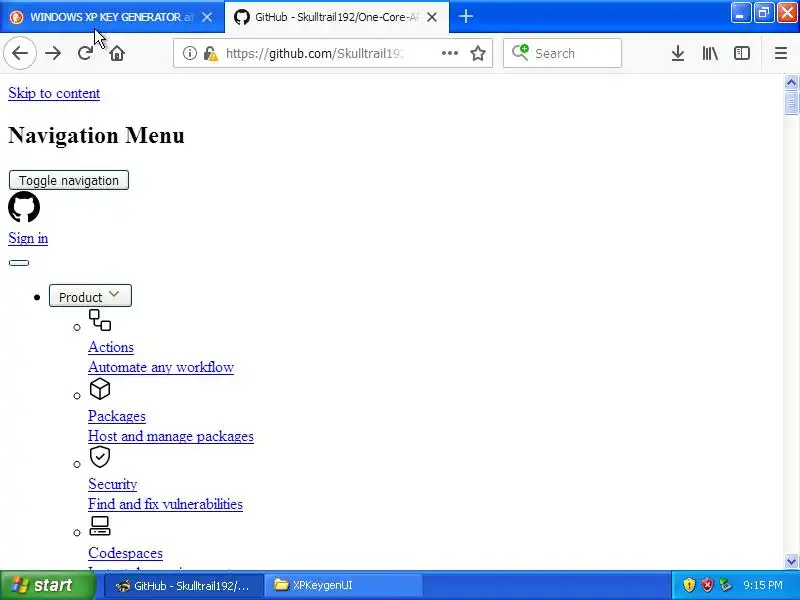The height and width of the screenshot is (600, 800).
Task: Open the browser home page
Action: click(117, 53)
